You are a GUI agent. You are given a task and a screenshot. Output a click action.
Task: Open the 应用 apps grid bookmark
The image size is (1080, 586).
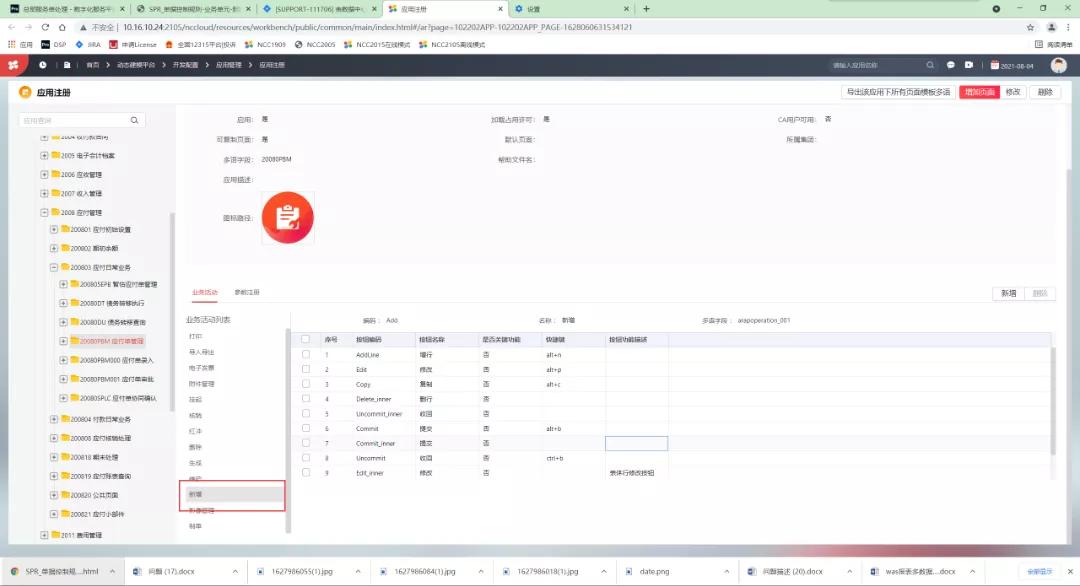click(20, 44)
